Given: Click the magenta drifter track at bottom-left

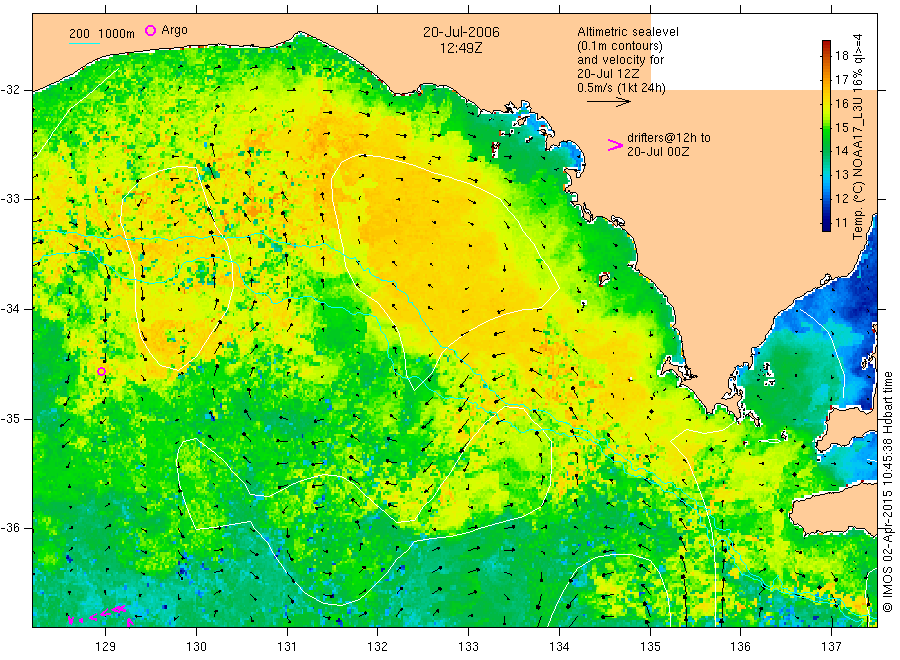Looking at the screenshot, I should [100, 615].
